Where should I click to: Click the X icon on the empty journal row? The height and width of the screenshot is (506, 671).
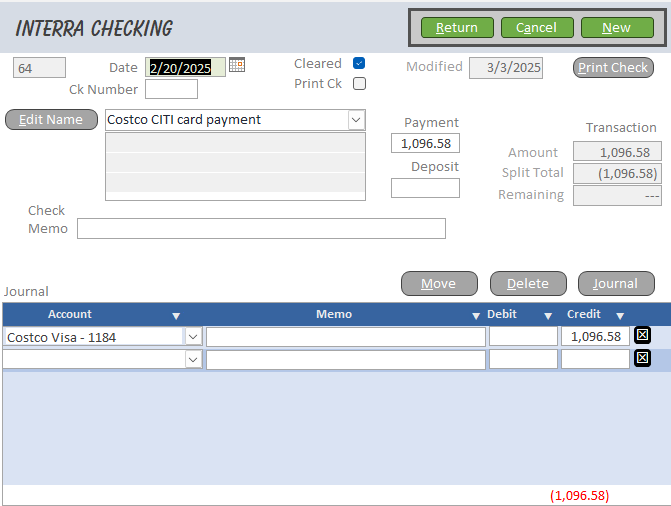tap(642, 358)
